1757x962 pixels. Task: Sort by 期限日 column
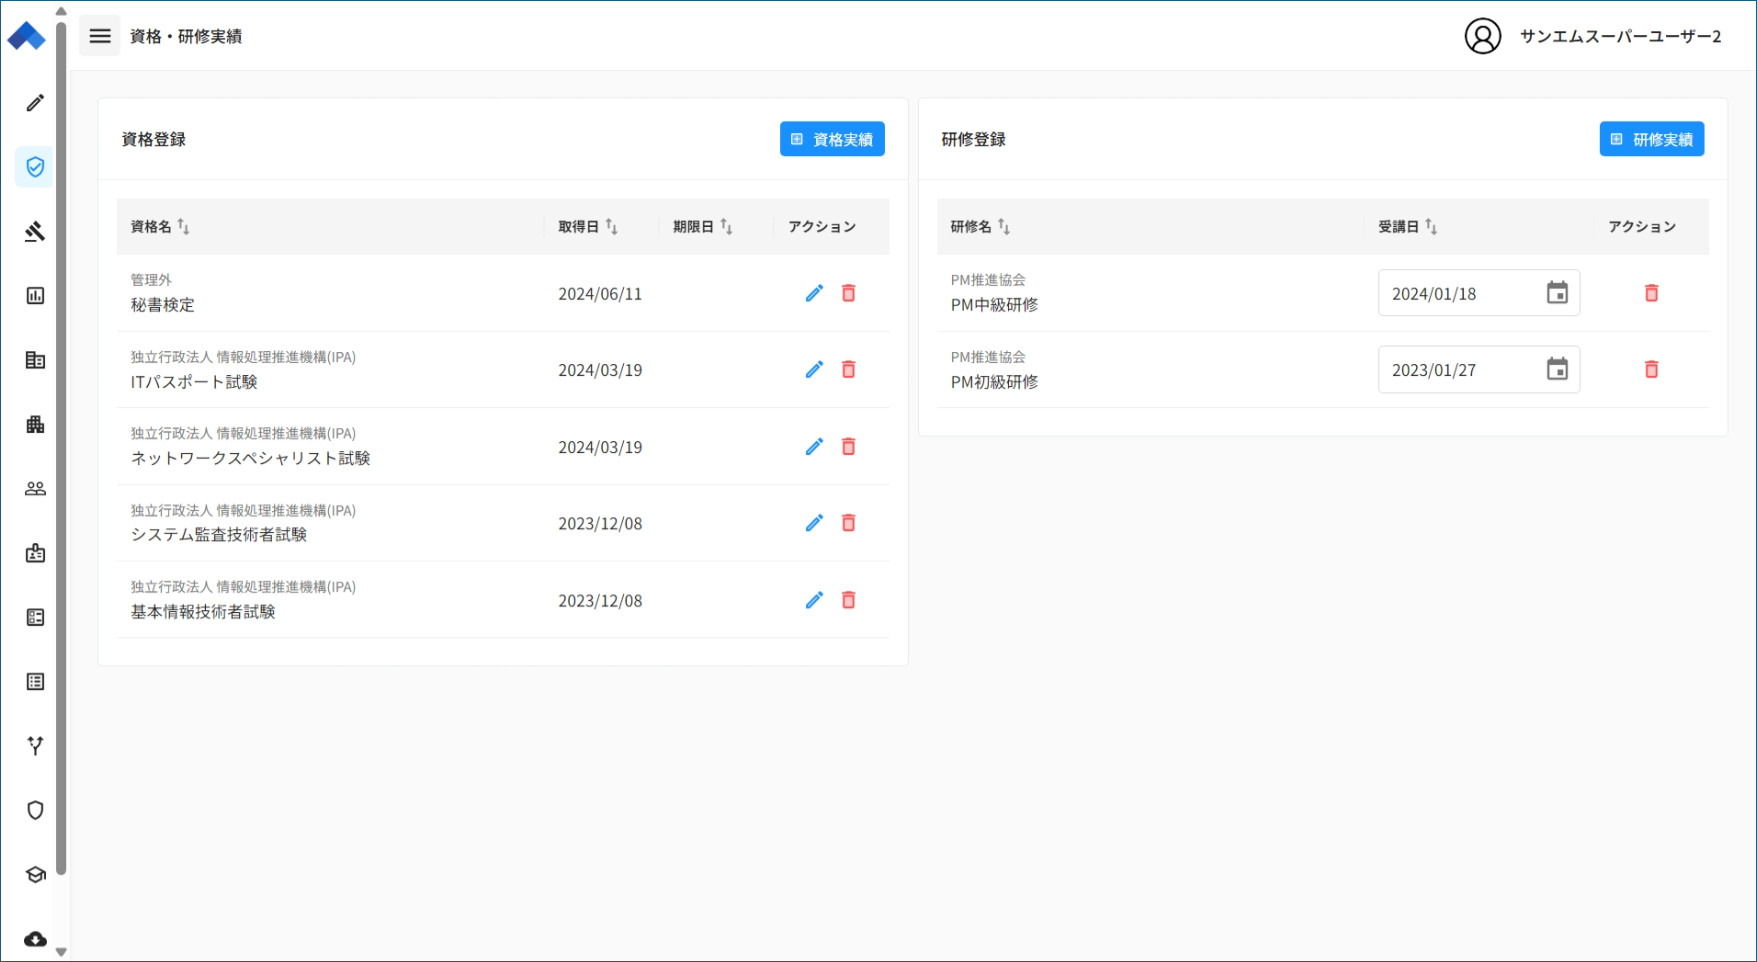[x=727, y=227]
